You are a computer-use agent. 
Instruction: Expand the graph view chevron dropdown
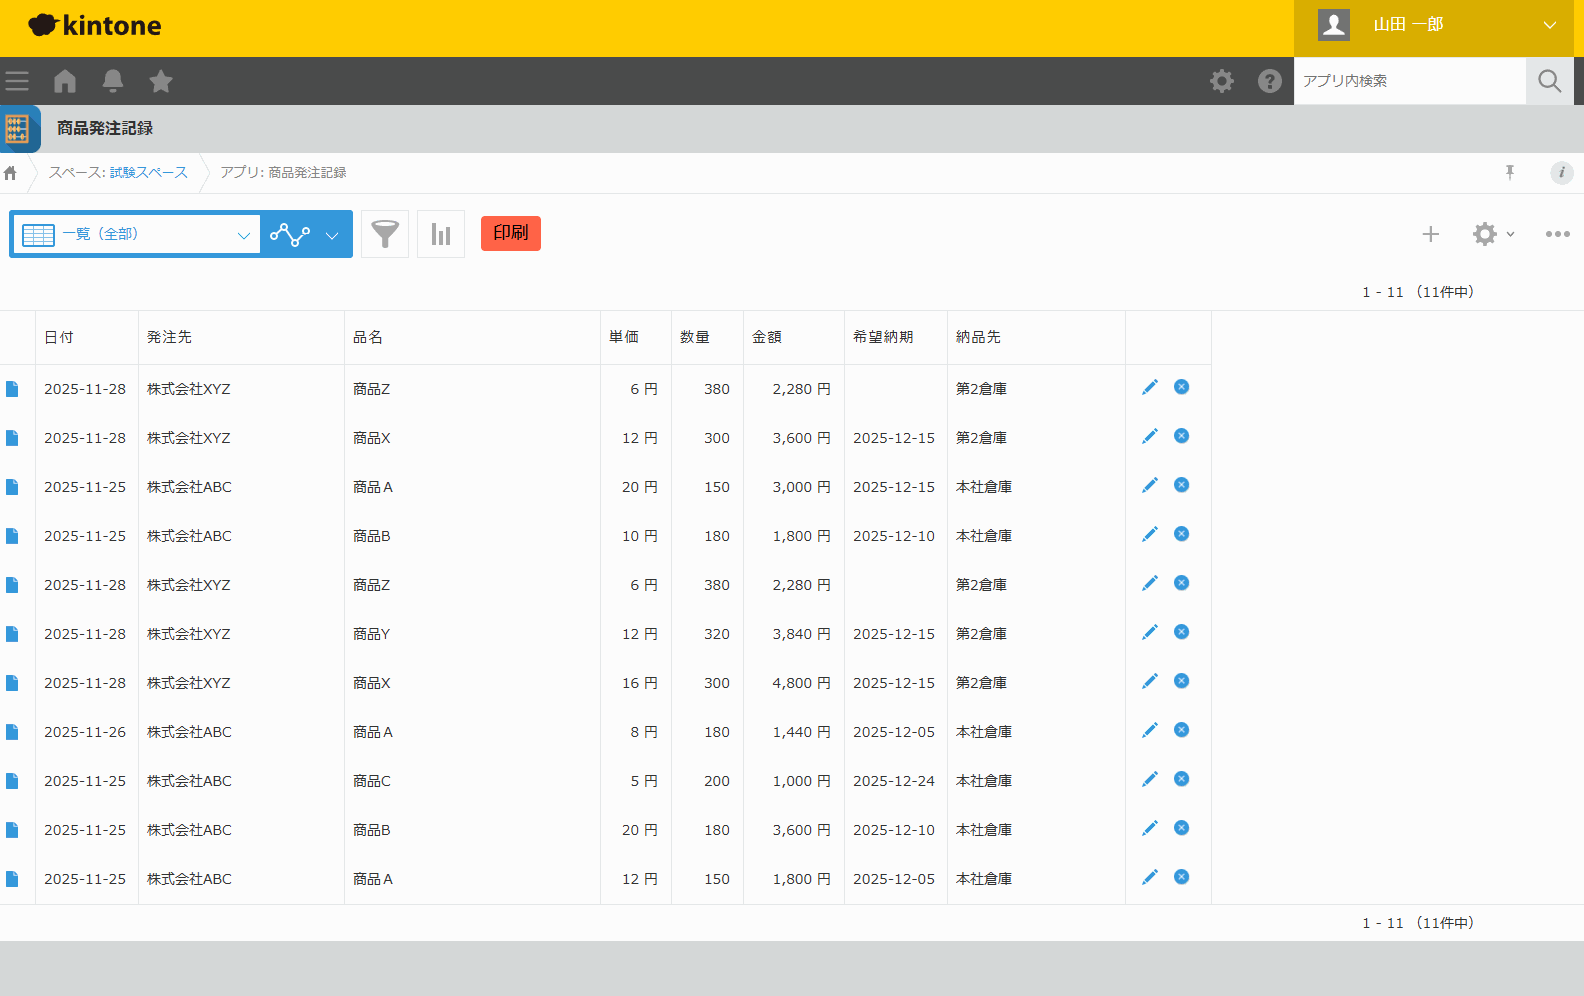click(x=332, y=235)
